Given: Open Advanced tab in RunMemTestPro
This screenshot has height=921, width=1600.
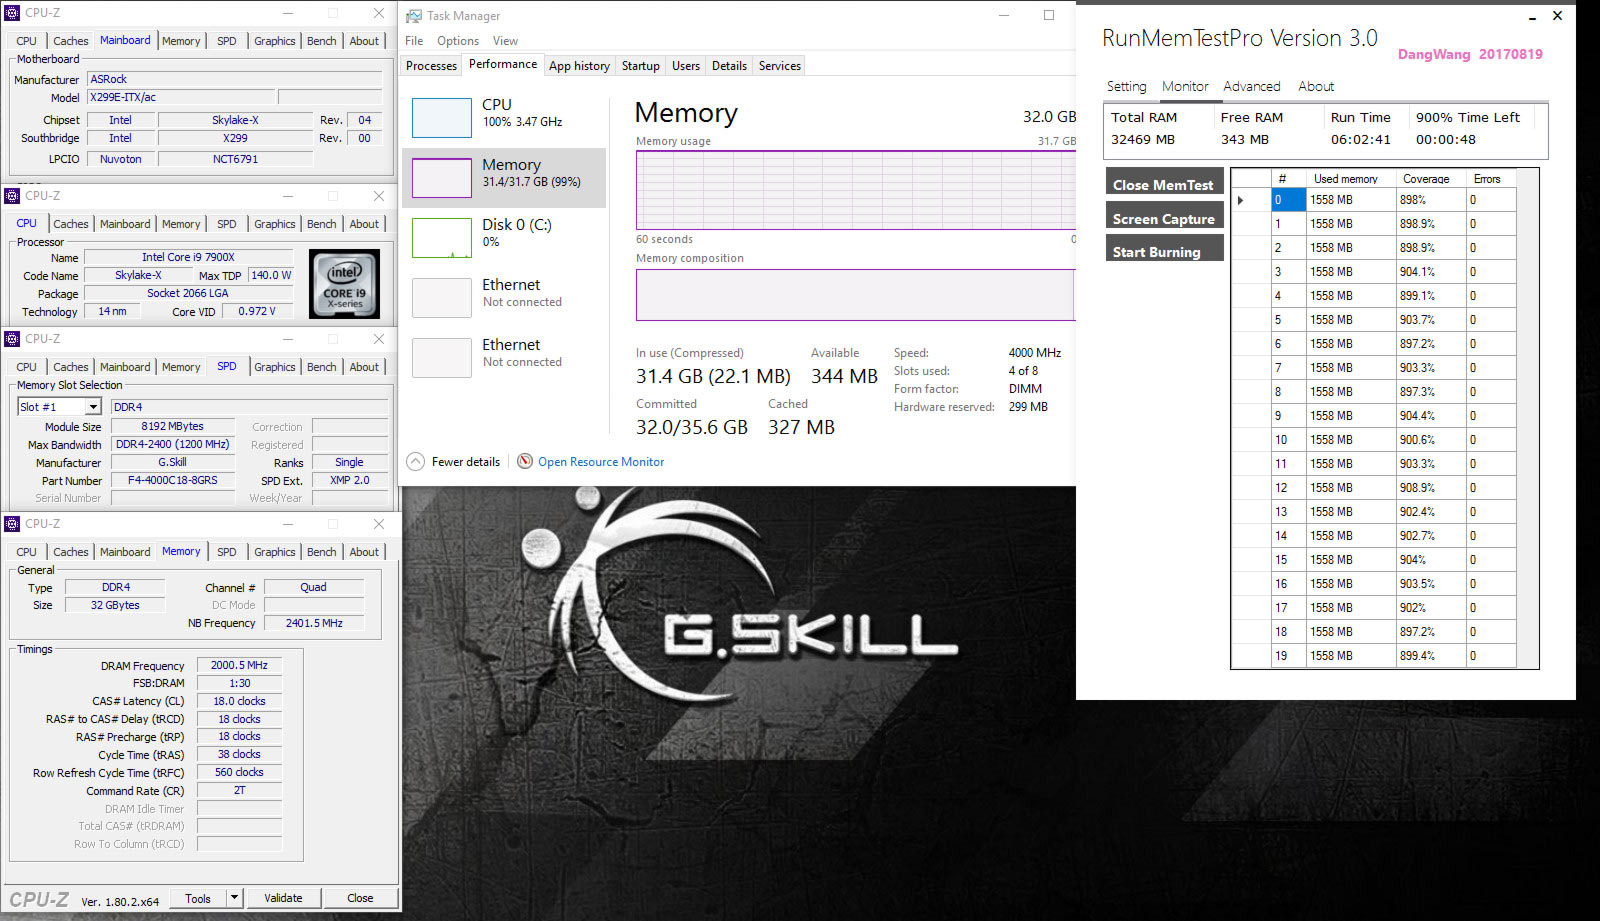Looking at the screenshot, I should (1251, 87).
